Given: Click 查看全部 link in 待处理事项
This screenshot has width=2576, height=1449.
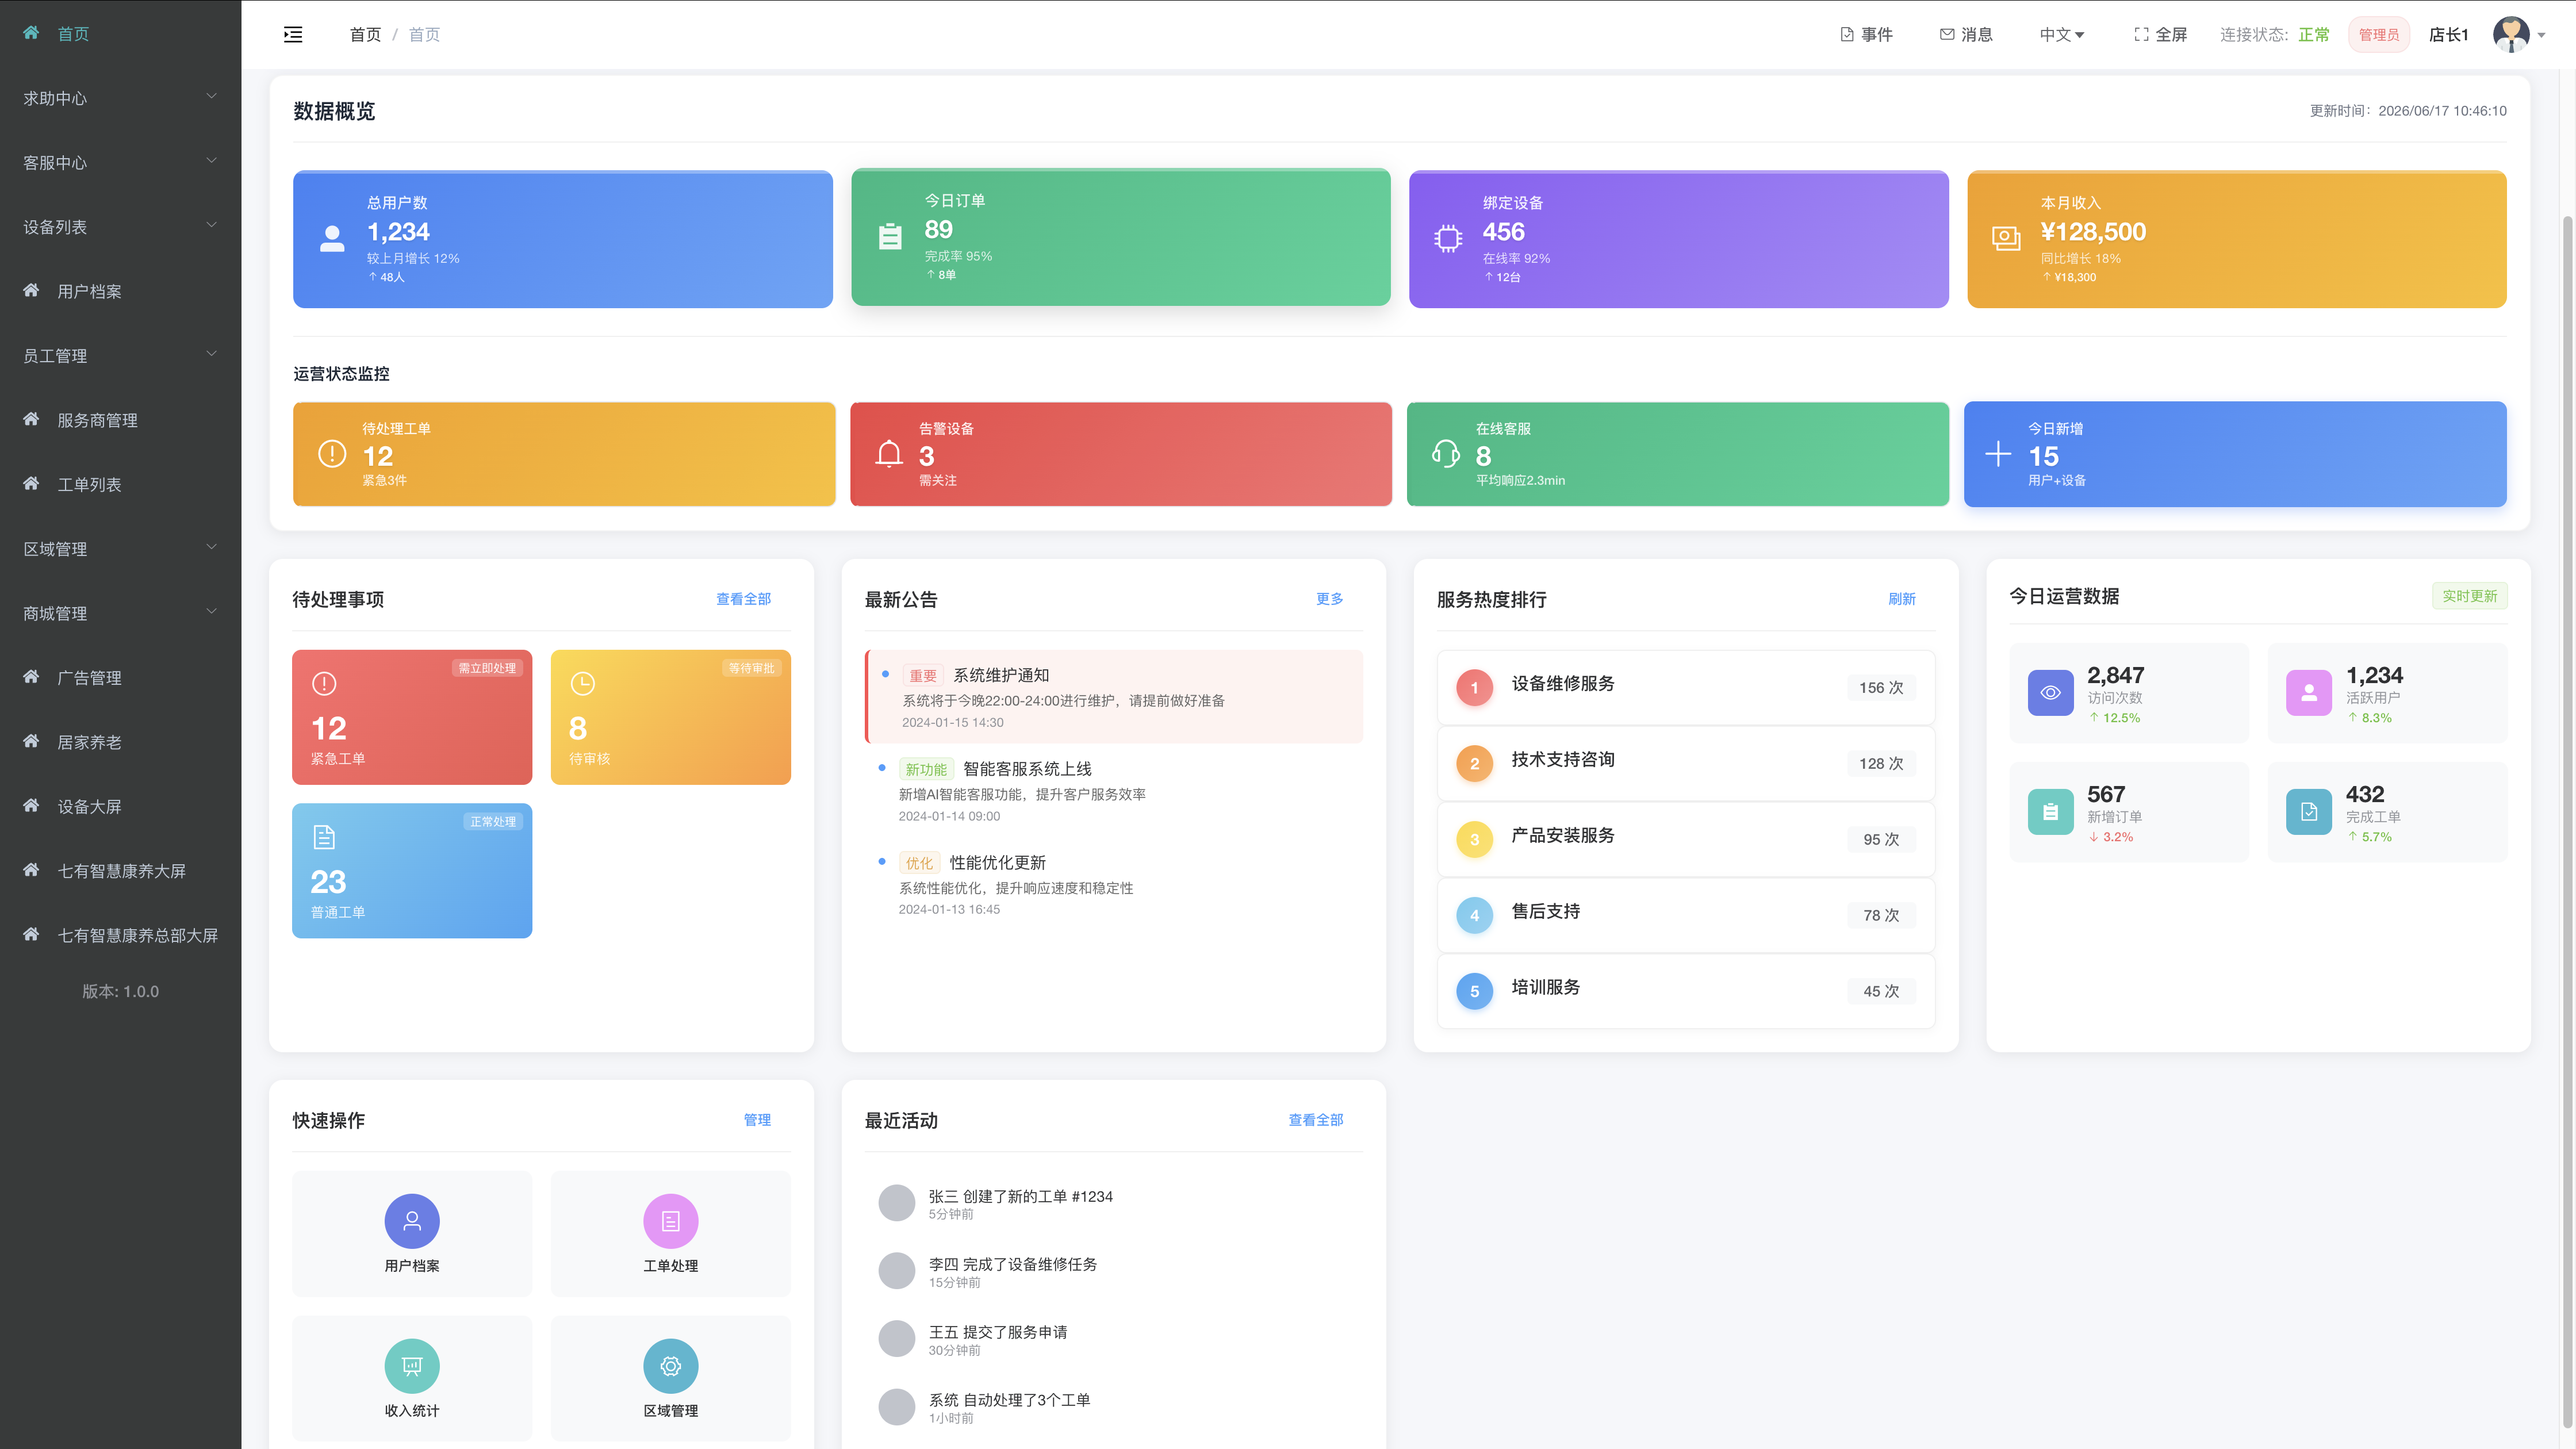Looking at the screenshot, I should pyautogui.click(x=743, y=599).
